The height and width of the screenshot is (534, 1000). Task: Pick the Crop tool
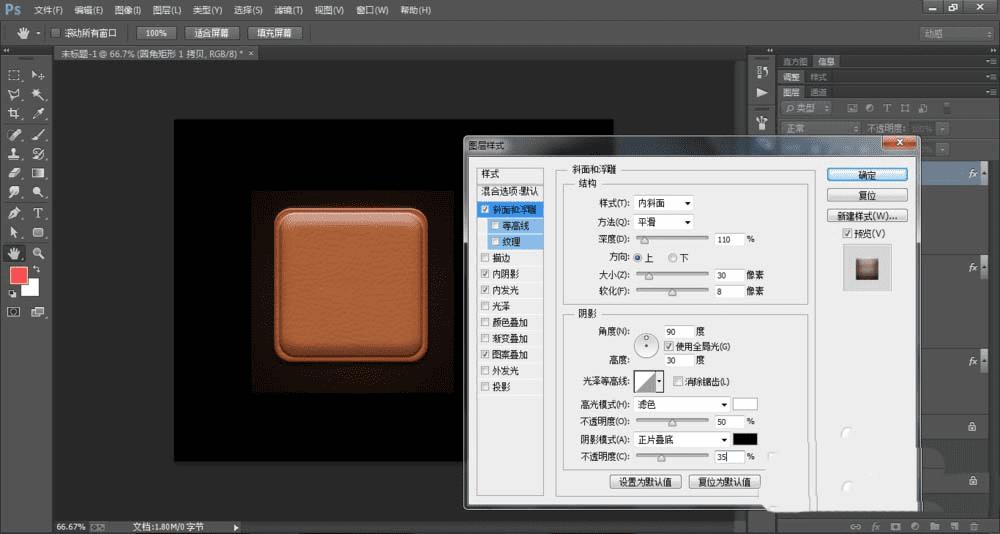[x=14, y=114]
